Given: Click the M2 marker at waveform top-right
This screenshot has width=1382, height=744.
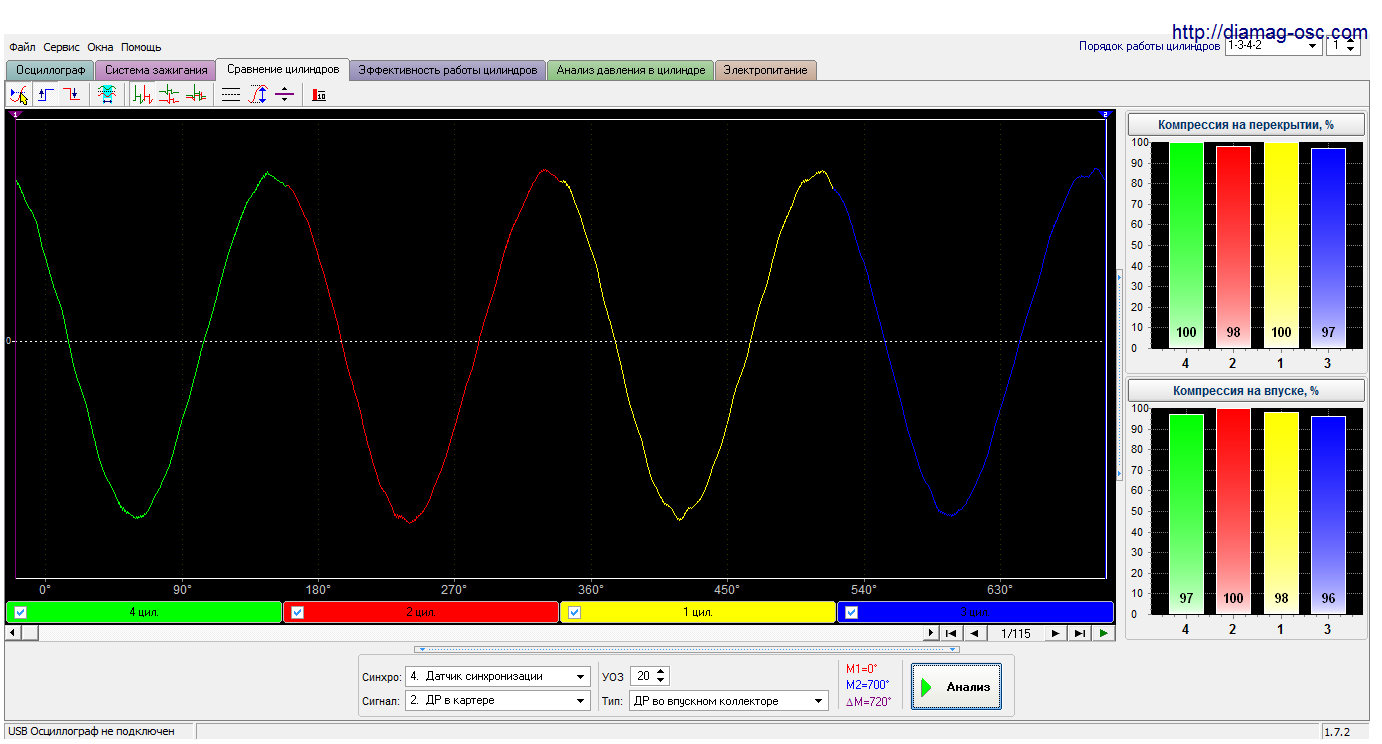Looking at the screenshot, I should click(1105, 115).
